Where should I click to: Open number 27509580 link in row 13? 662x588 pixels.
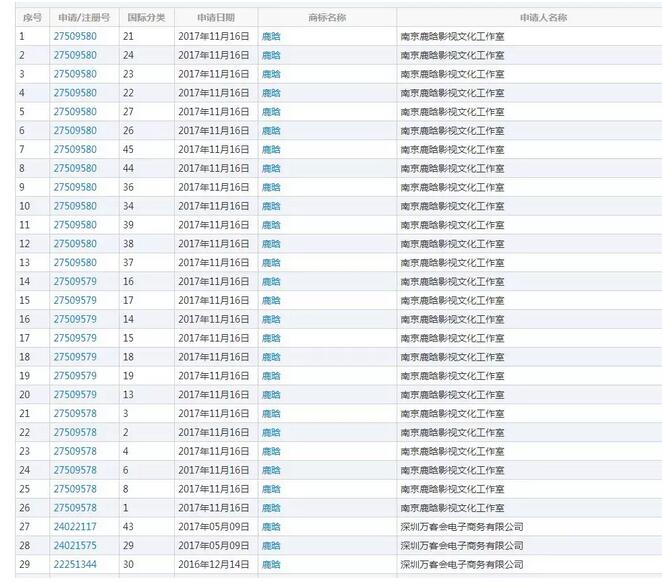pyautogui.click(x=75, y=263)
